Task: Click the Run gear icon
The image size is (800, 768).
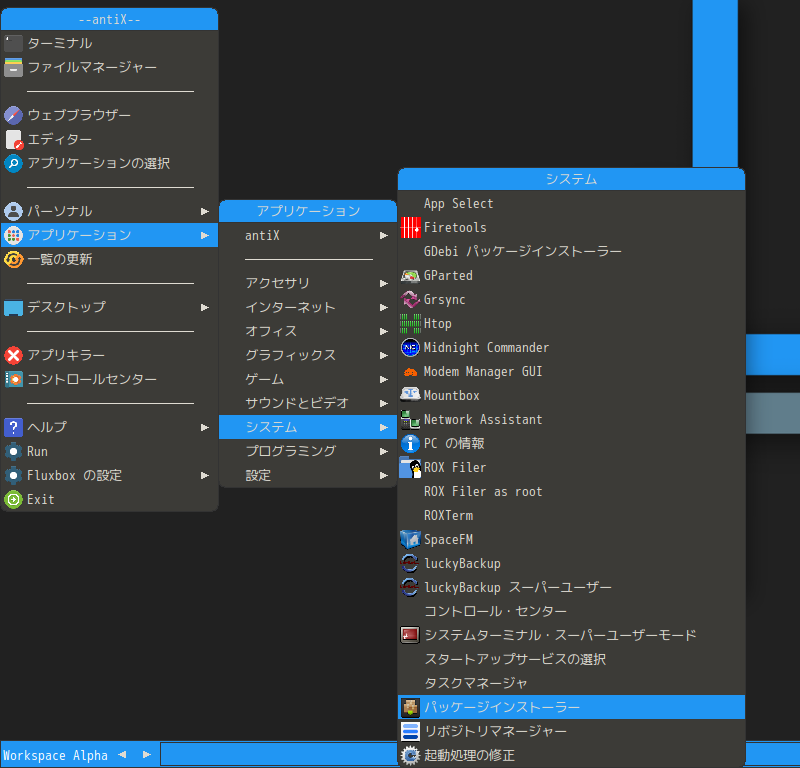Action: coord(13,451)
